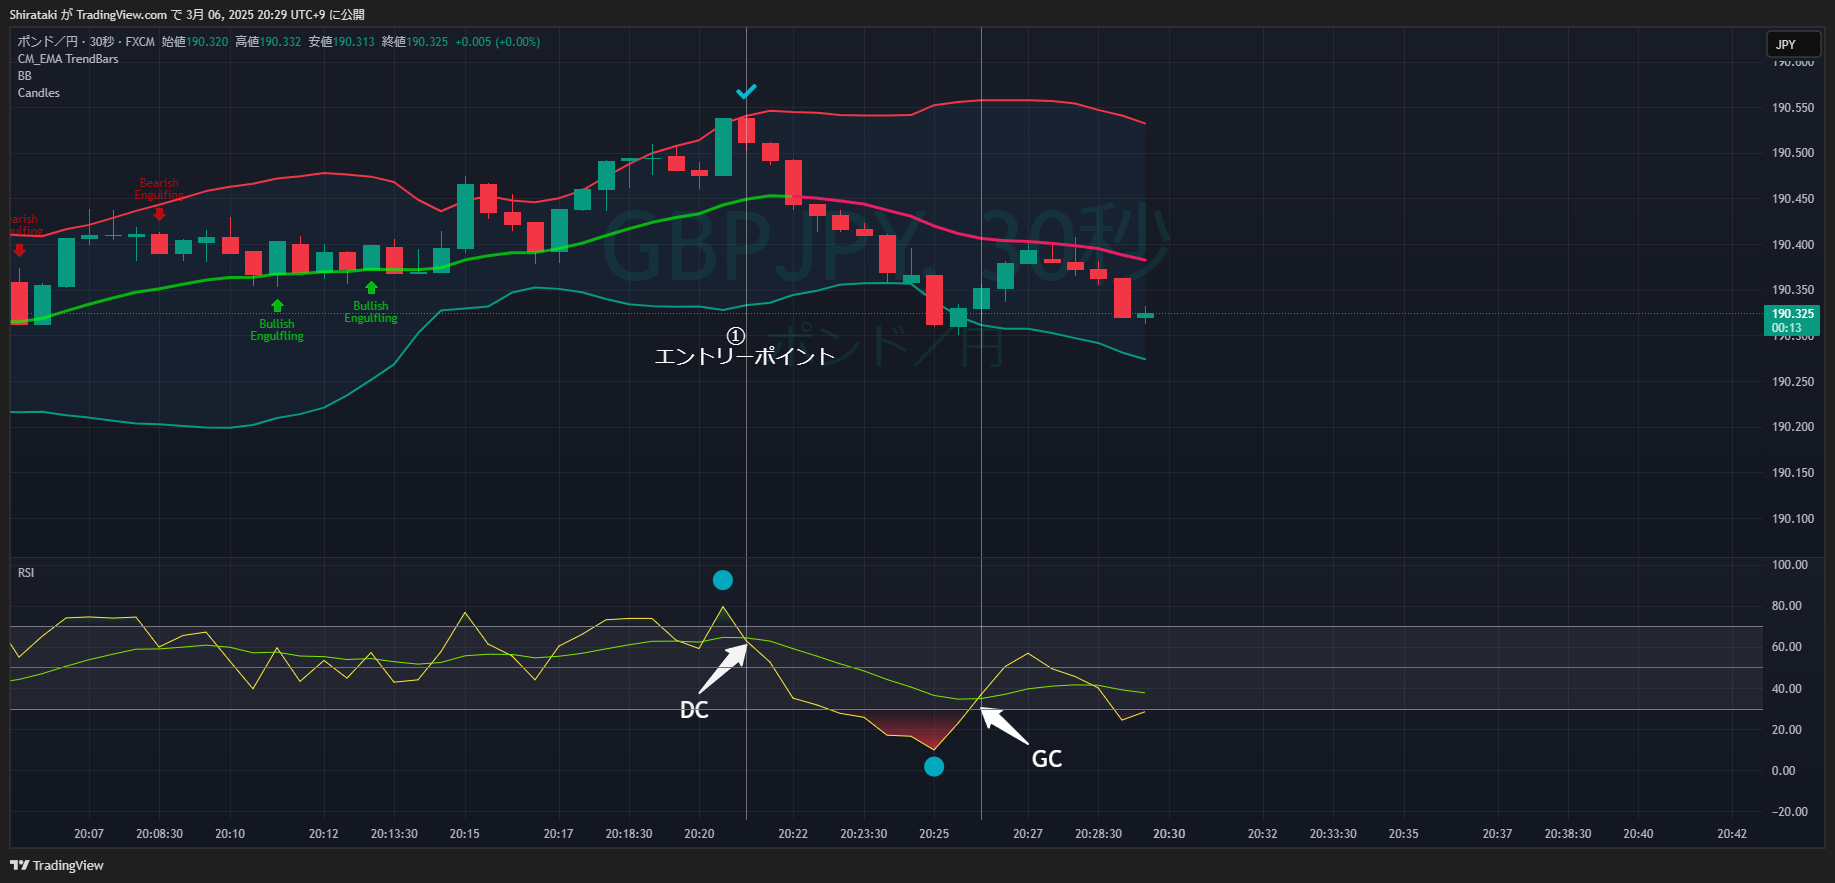Screen dimensions: 1835x883
Task: Click the 20.00 RSI scale label
Action: 1787,730
